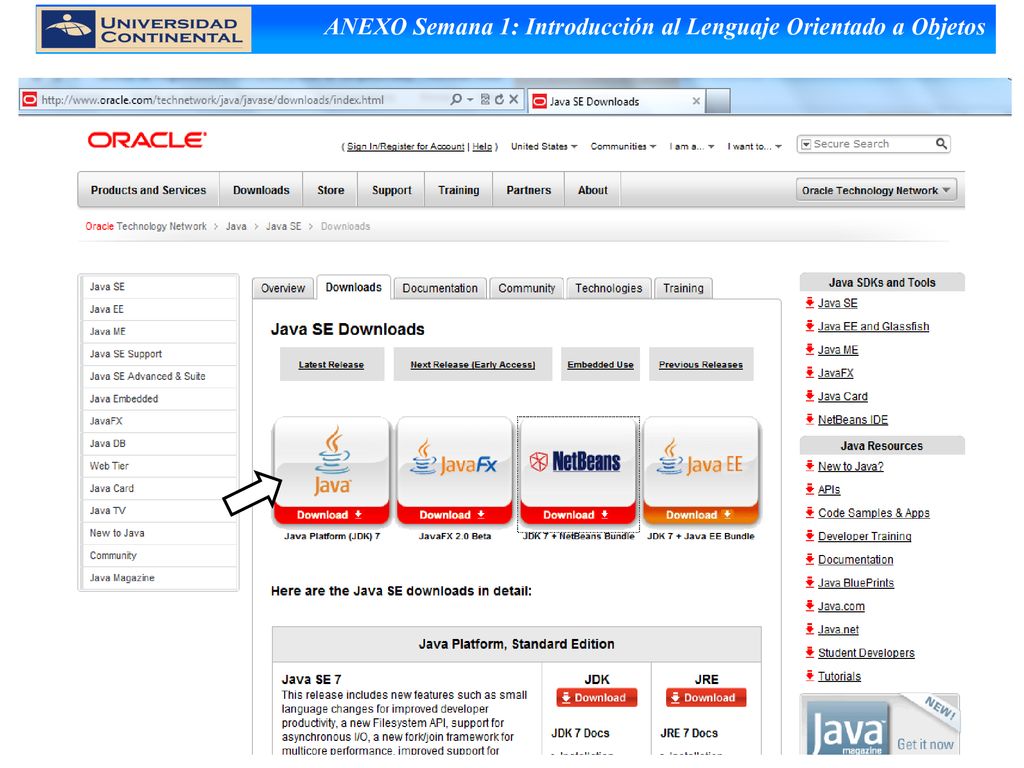
Task: Expand the 'I am a...' dropdown
Action: point(692,146)
